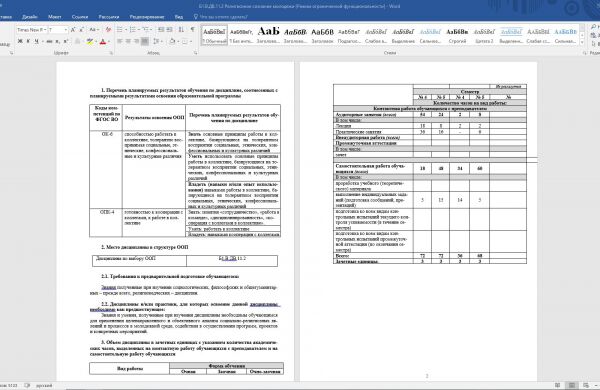Image resolution: width=600 pixels, height=390 pixels.
Task: Click the русский language indicator
Action: click(44, 385)
